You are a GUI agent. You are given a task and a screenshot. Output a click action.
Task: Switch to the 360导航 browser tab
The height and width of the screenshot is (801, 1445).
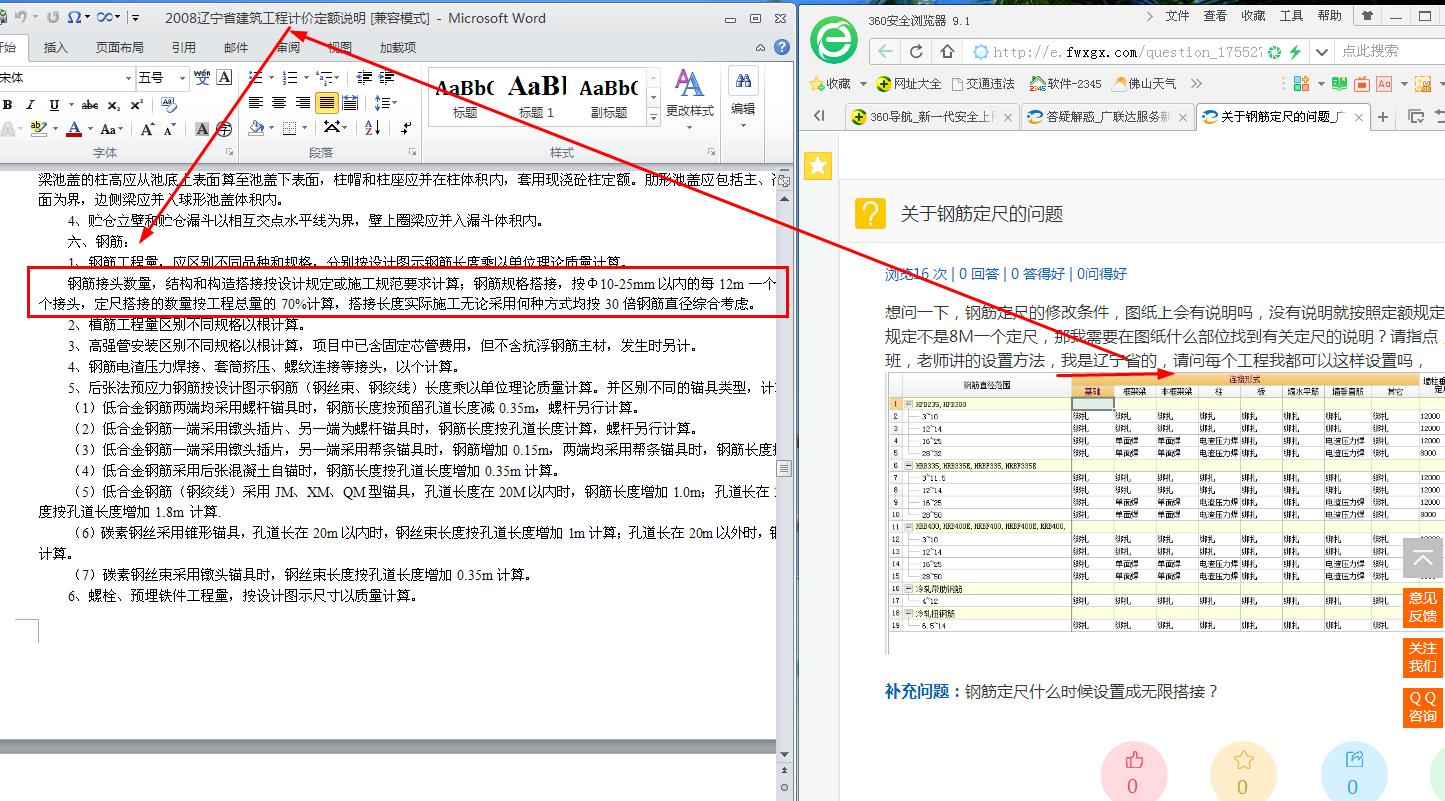click(x=931, y=117)
